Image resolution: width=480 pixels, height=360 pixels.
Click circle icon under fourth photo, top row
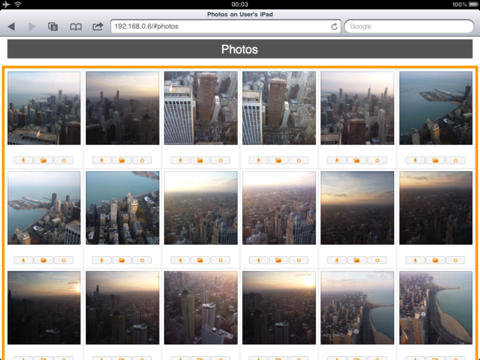pyautogui.click(x=299, y=160)
